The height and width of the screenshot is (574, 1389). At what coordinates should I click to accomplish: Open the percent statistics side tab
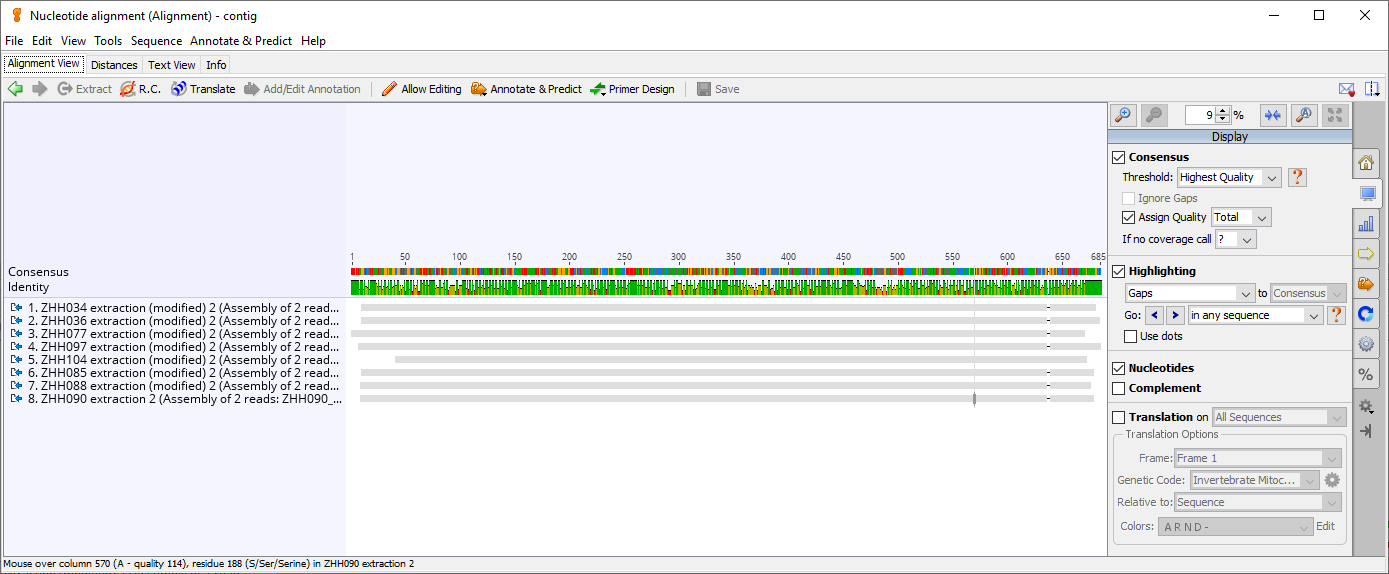(x=1366, y=374)
